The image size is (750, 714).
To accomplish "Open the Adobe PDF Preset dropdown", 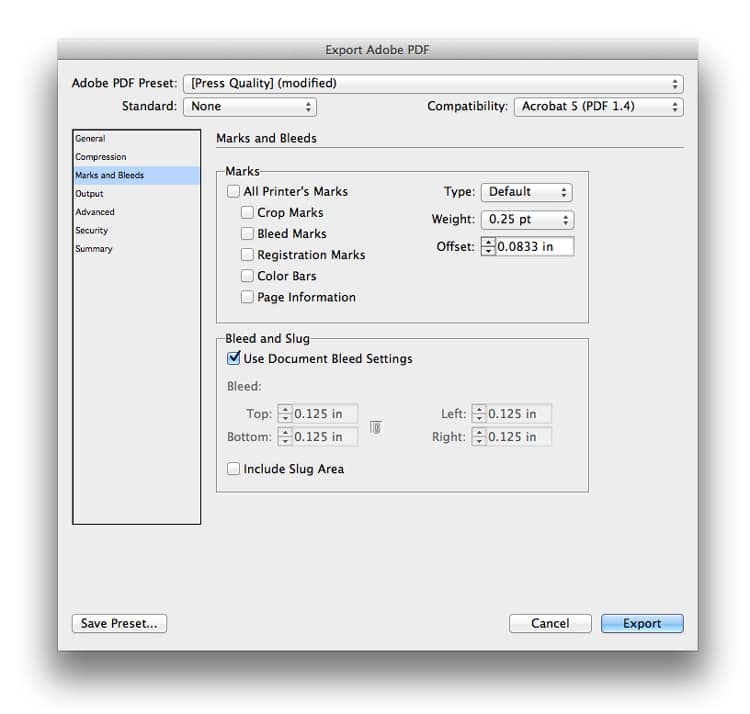I will click(433, 84).
